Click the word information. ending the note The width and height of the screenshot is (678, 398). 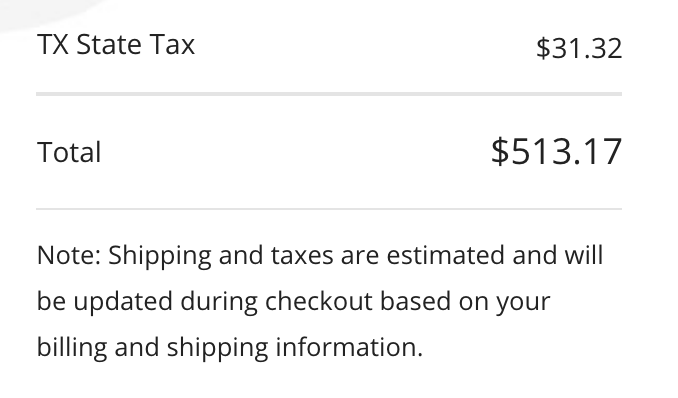[349, 347]
